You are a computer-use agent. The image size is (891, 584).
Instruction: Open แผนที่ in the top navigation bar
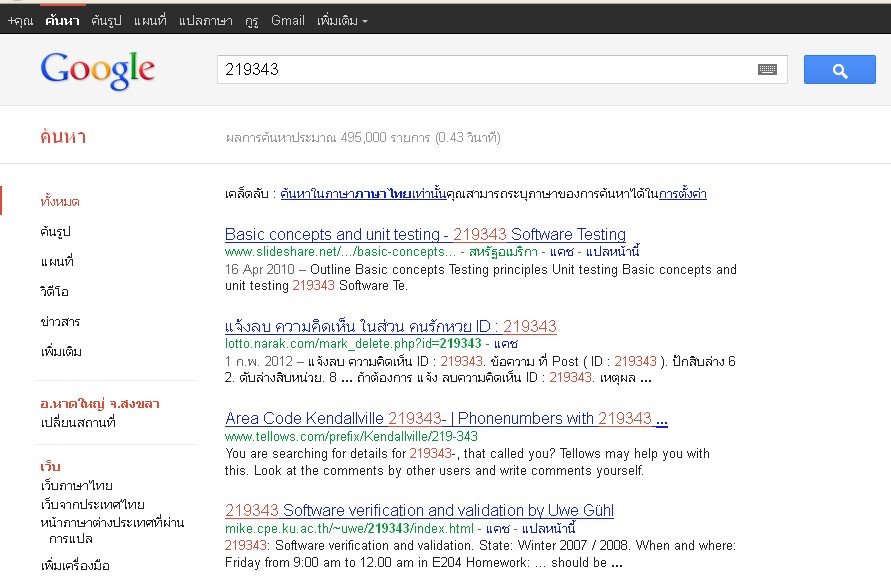pyautogui.click(x=150, y=21)
